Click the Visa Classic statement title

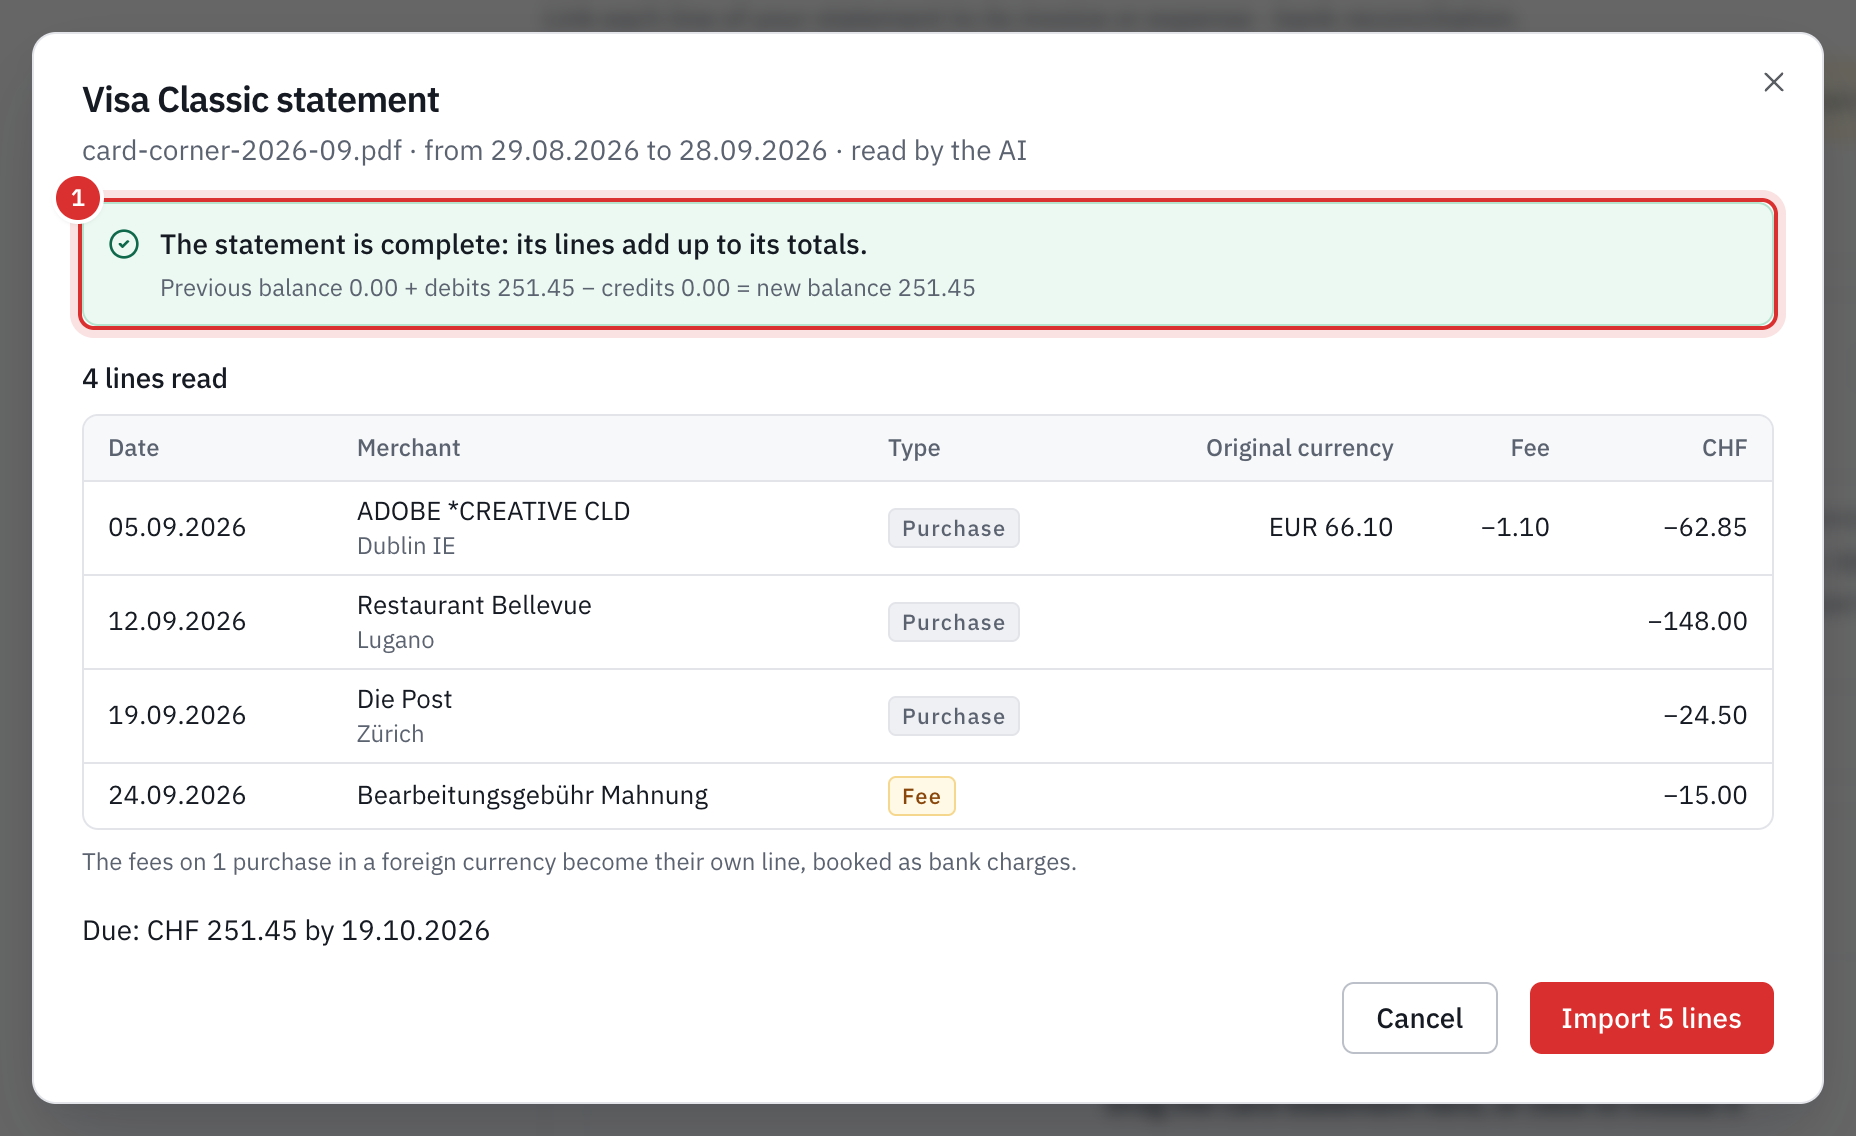pos(260,100)
